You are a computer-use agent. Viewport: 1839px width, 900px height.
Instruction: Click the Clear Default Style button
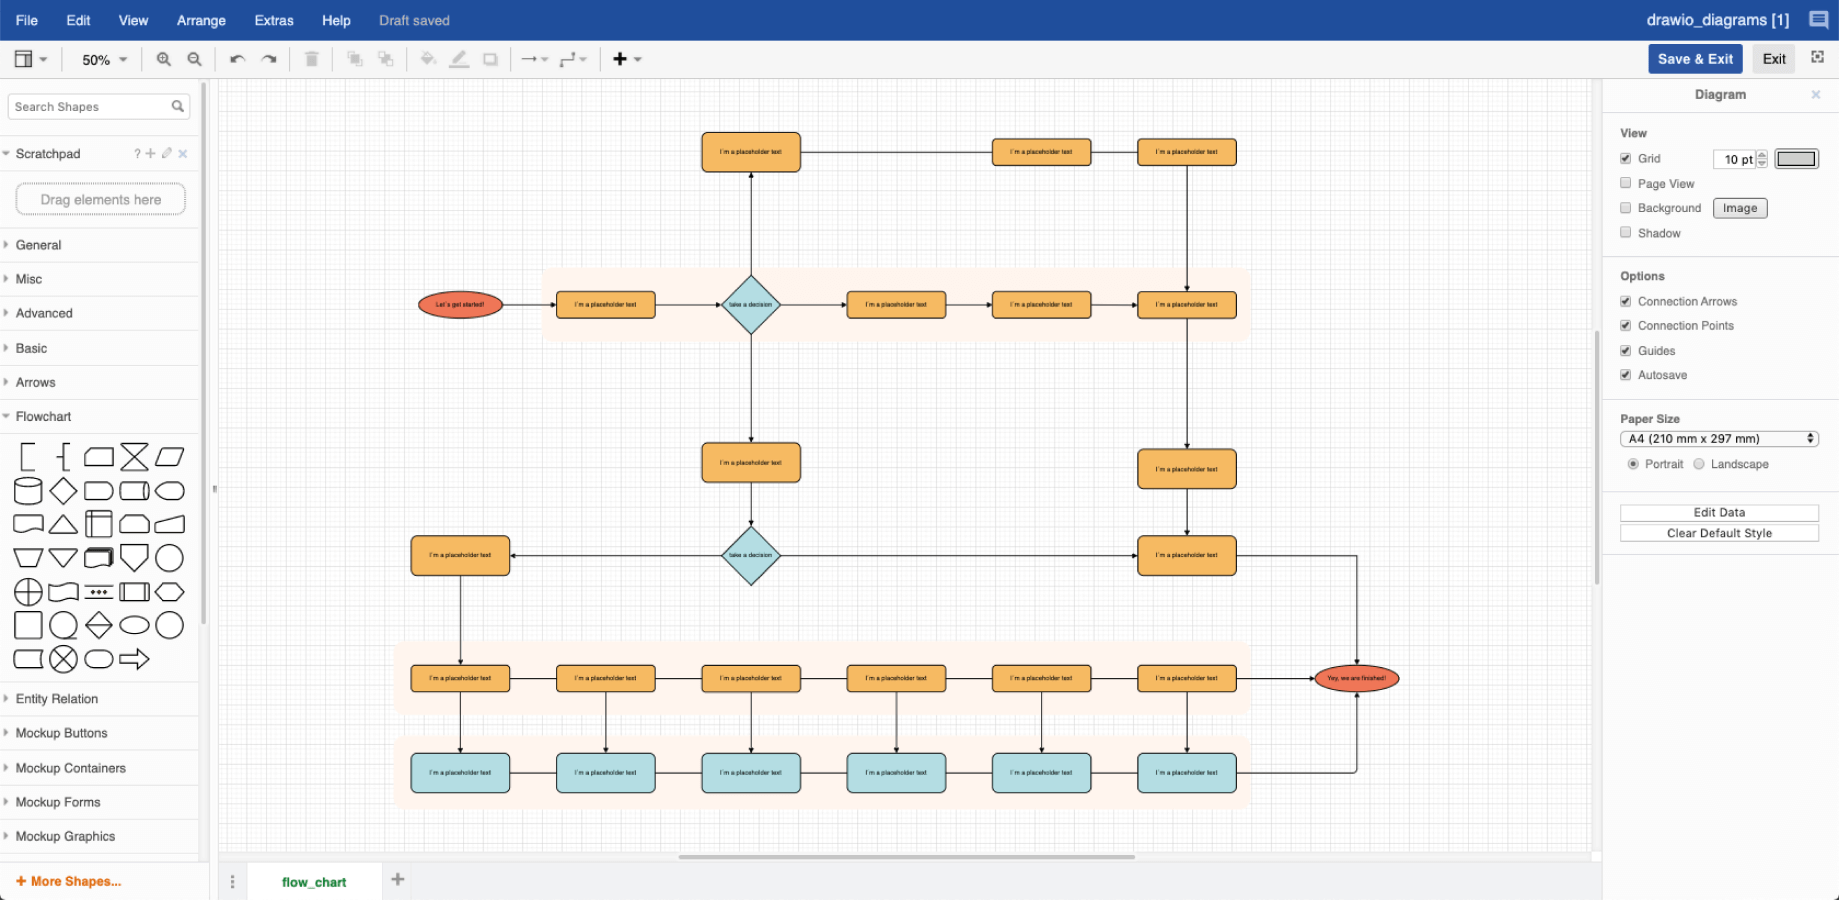[1718, 532]
